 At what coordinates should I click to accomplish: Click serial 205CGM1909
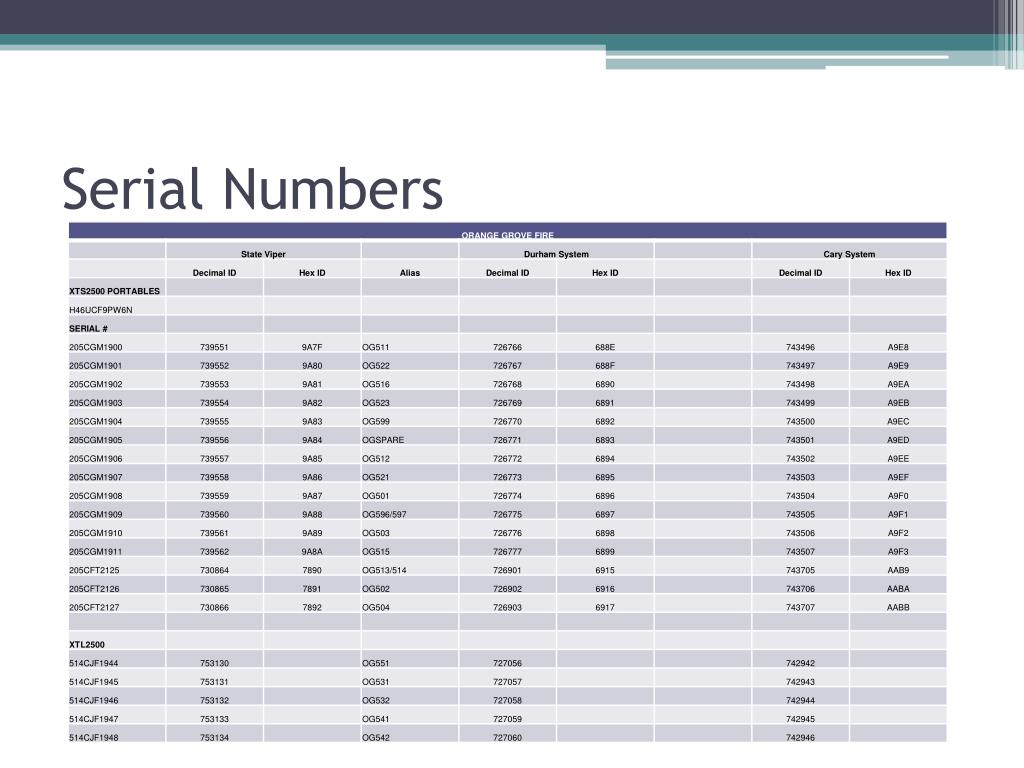(95, 515)
